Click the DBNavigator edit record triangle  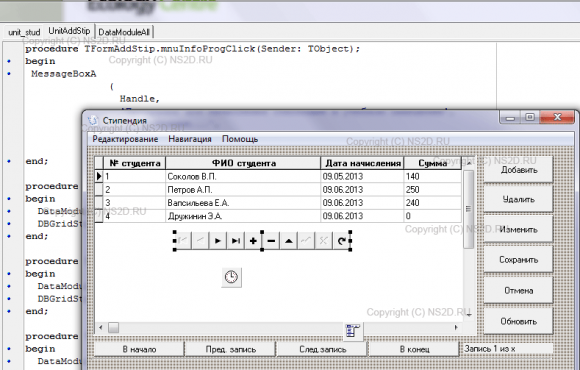click(289, 241)
